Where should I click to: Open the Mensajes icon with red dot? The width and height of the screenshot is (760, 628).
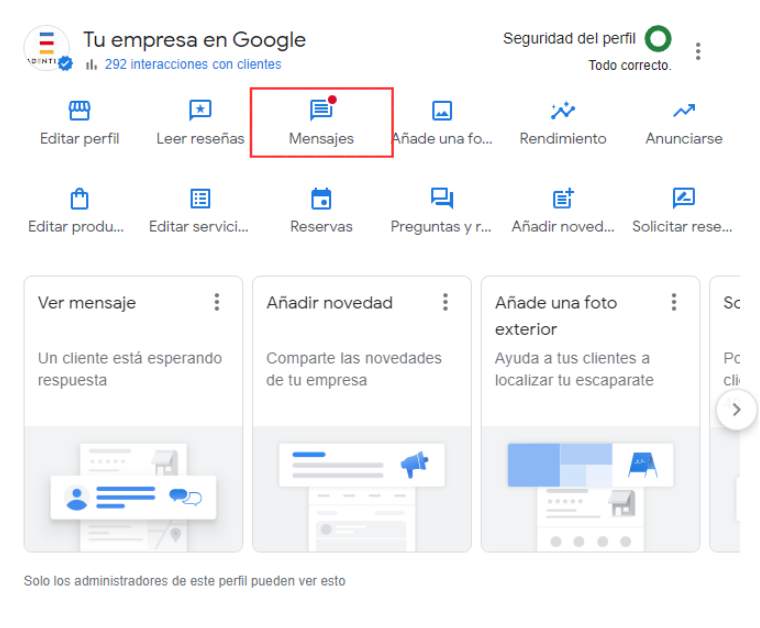pyautogui.click(x=321, y=110)
